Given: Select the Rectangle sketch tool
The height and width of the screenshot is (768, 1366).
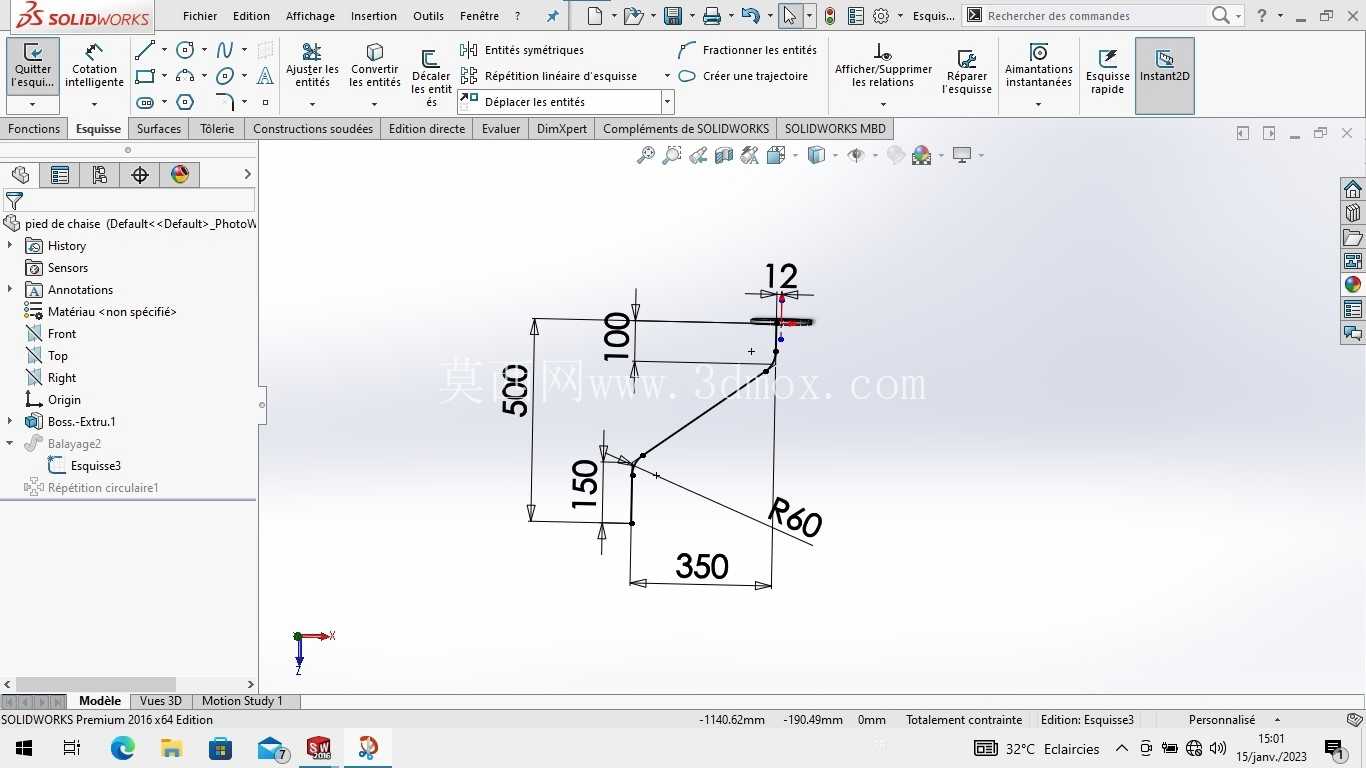Looking at the screenshot, I should (x=145, y=76).
